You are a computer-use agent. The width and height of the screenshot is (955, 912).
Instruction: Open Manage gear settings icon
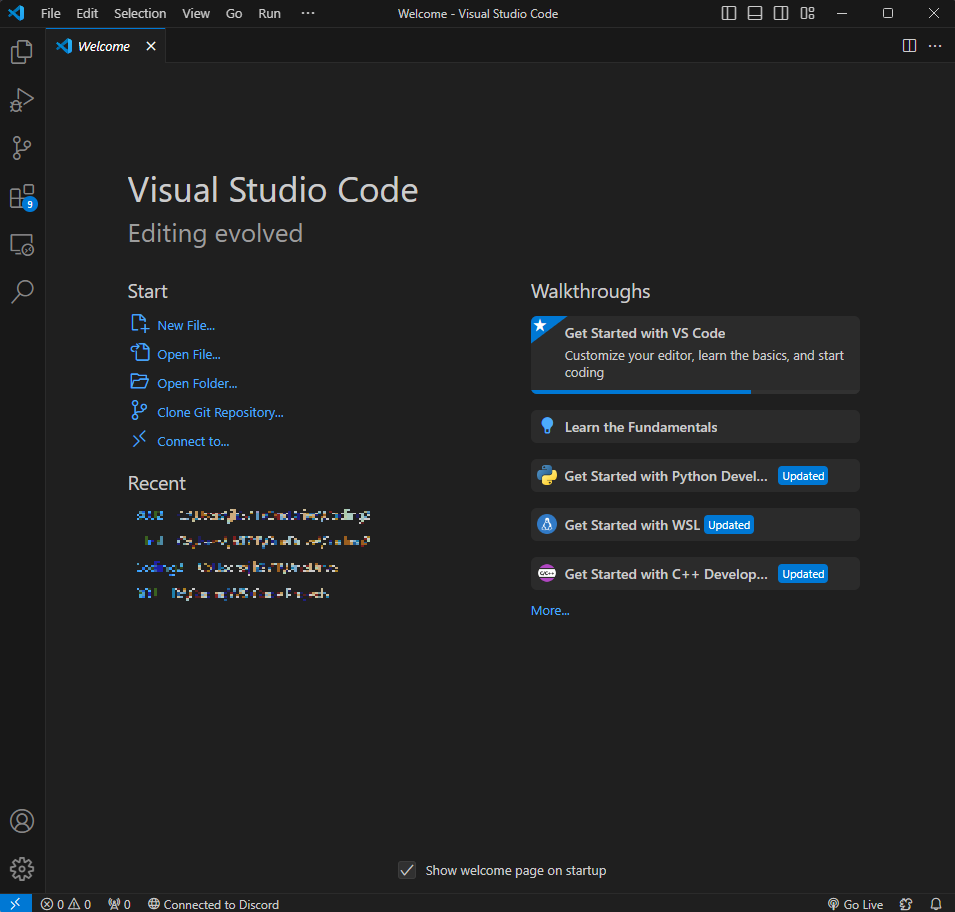22,869
